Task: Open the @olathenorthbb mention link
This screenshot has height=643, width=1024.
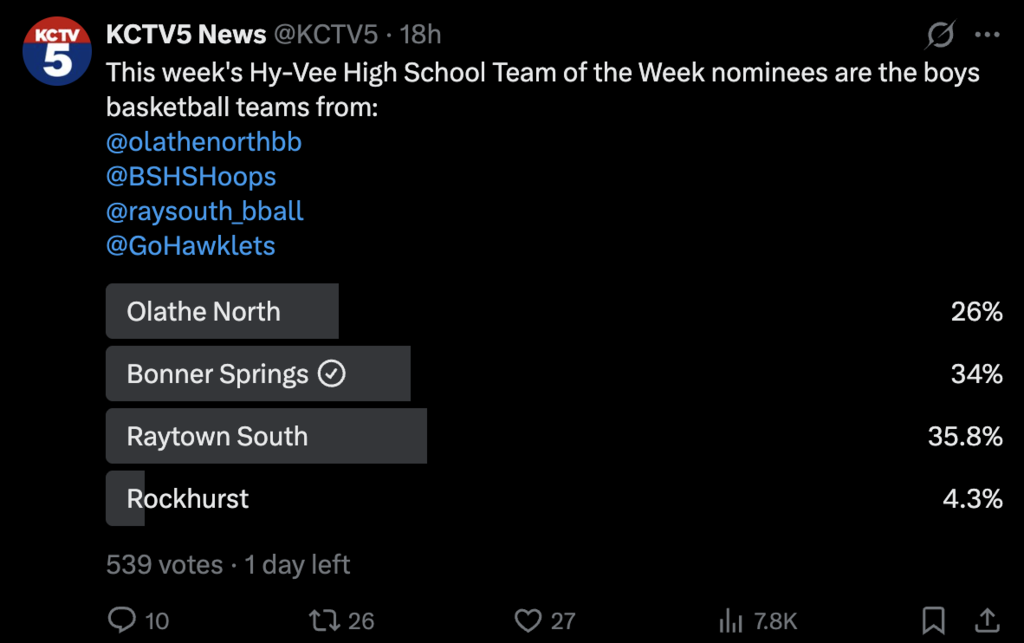Action: [204, 142]
